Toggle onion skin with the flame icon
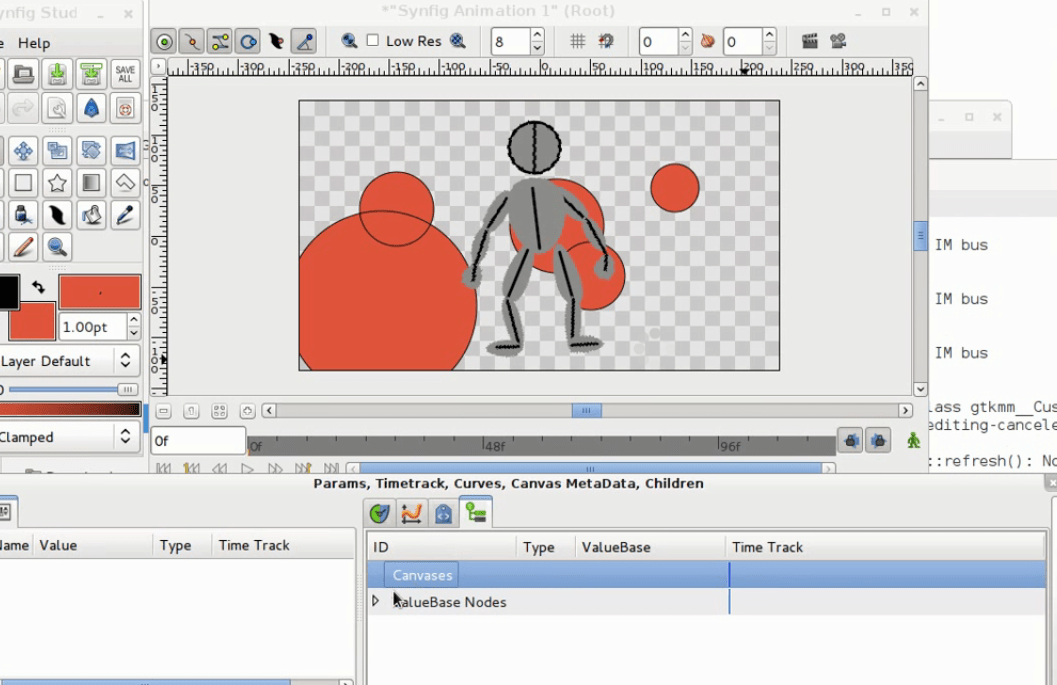1057x685 pixels. click(708, 41)
